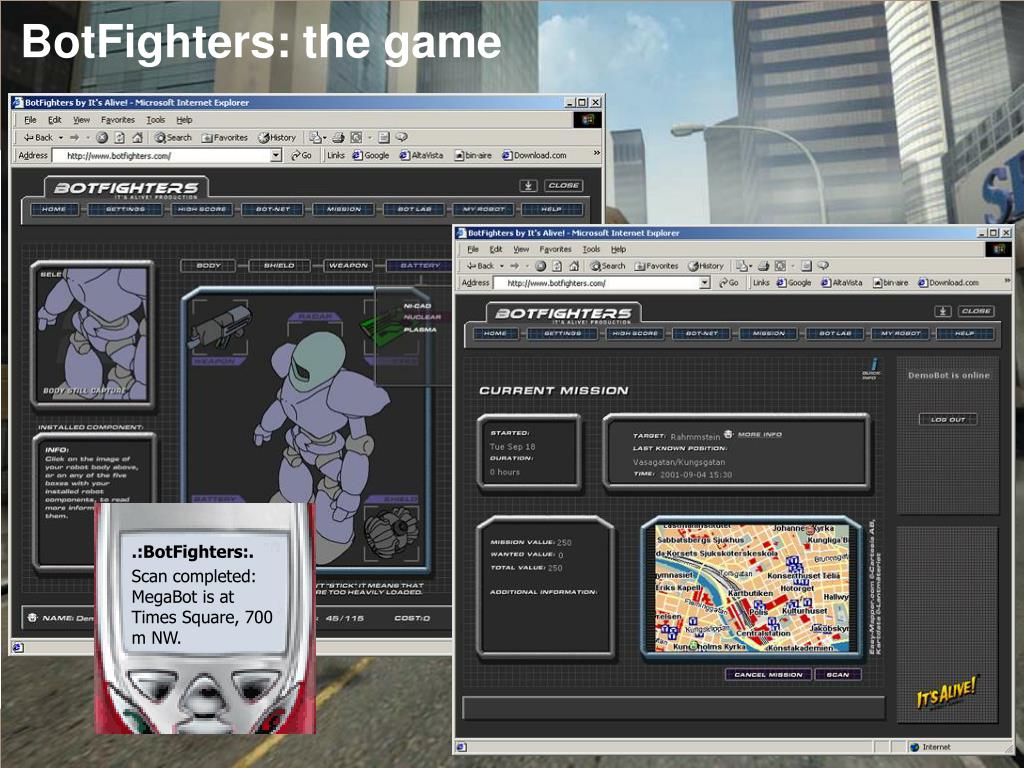The width and height of the screenshot is (1024, 768).
Task: Choose NI-CAD battery option
Action: point(417,306)
